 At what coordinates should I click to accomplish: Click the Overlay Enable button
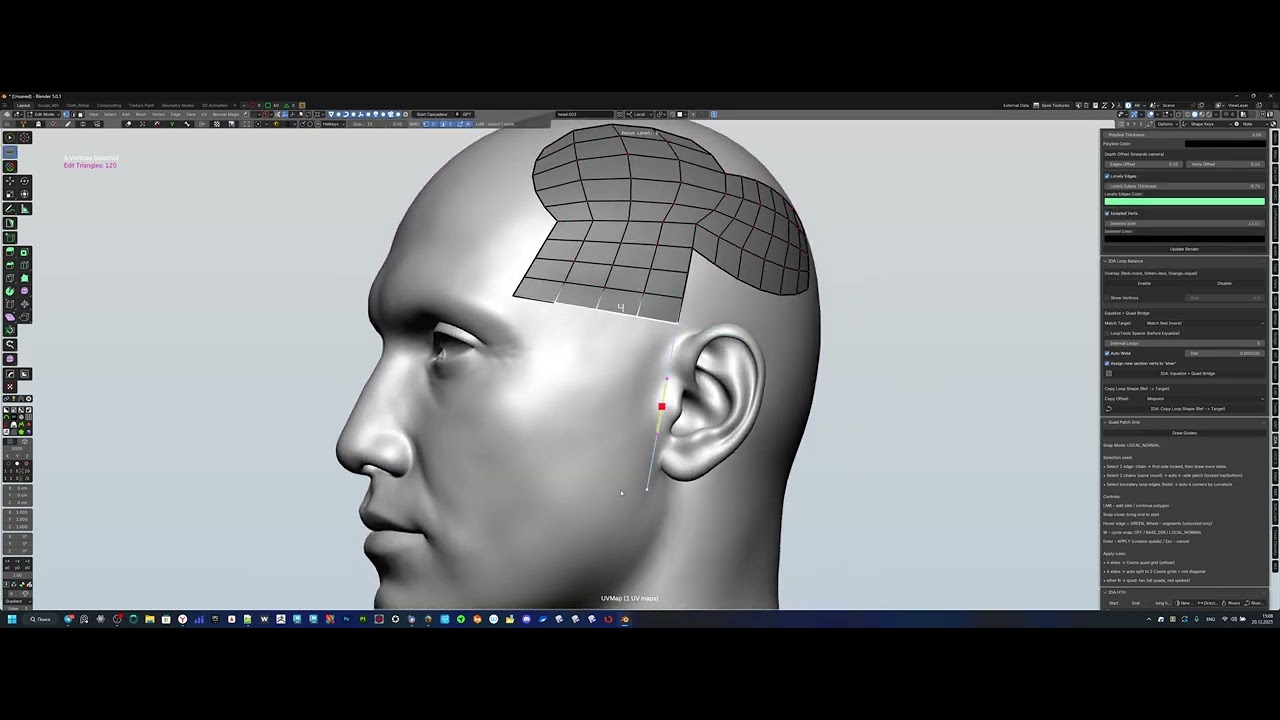(1144, 283)
